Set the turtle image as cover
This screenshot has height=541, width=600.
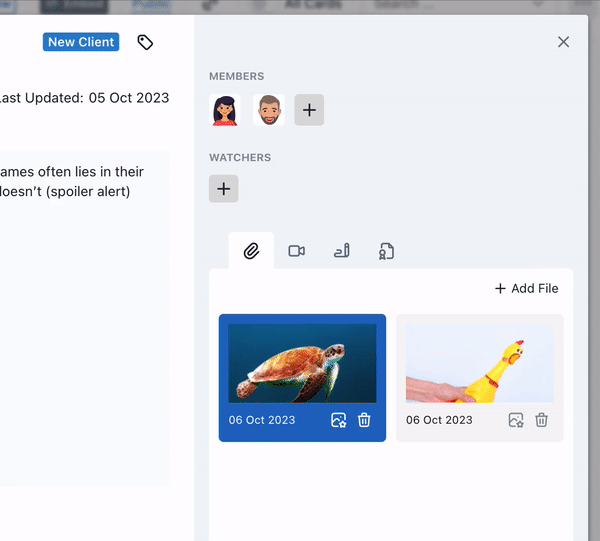pyautogui.click(x=338, y=420)
